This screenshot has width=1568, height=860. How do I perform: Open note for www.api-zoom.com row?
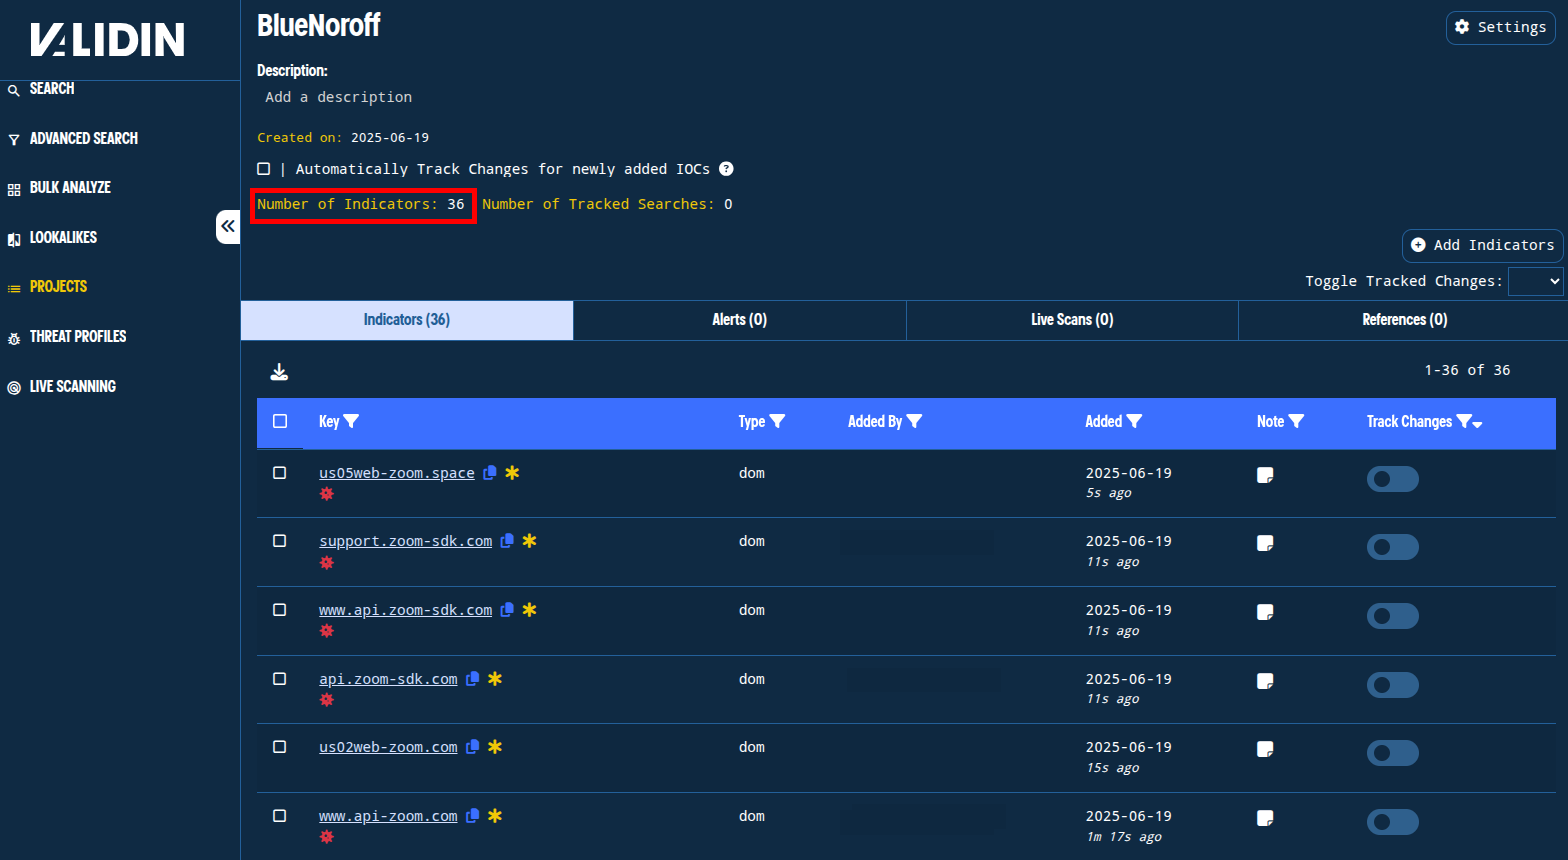1265,818
